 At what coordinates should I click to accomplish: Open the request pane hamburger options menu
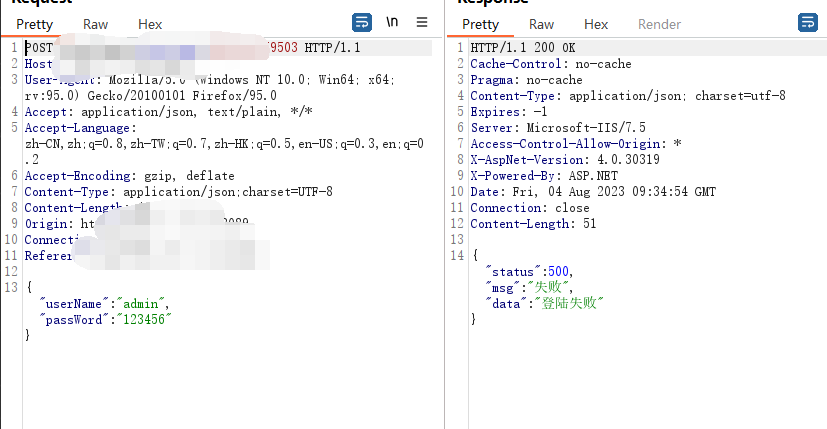(422, 22)
